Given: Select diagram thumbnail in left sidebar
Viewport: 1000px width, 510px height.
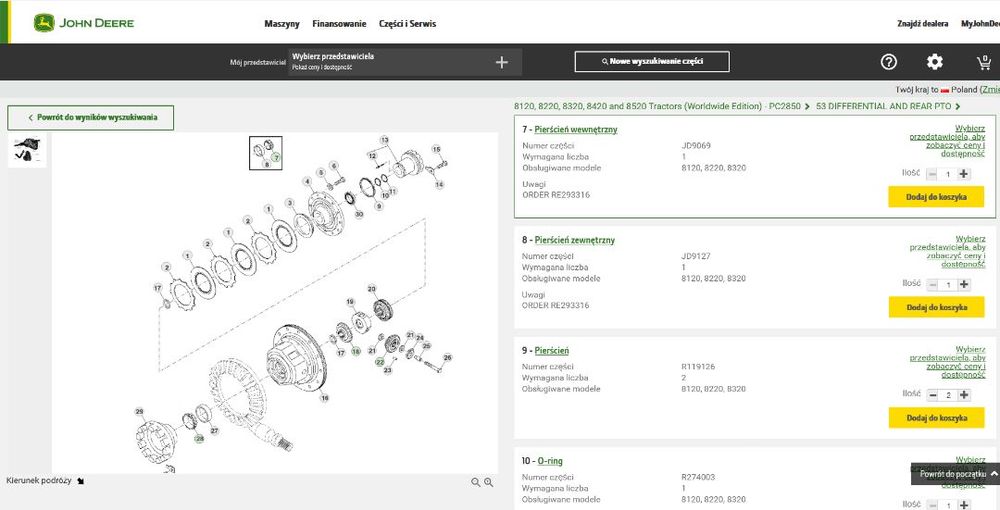Looking at the screenshot, I should click(x=27, y=150).
